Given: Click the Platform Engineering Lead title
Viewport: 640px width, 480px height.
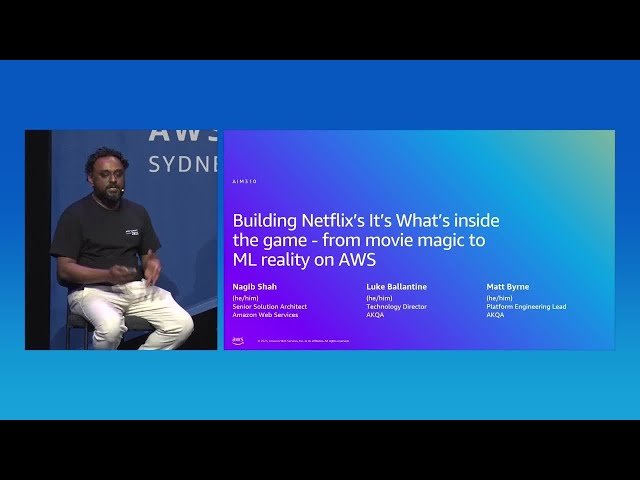Looking at the screenshot, I should pyautogui.click(x=526, y=306).
